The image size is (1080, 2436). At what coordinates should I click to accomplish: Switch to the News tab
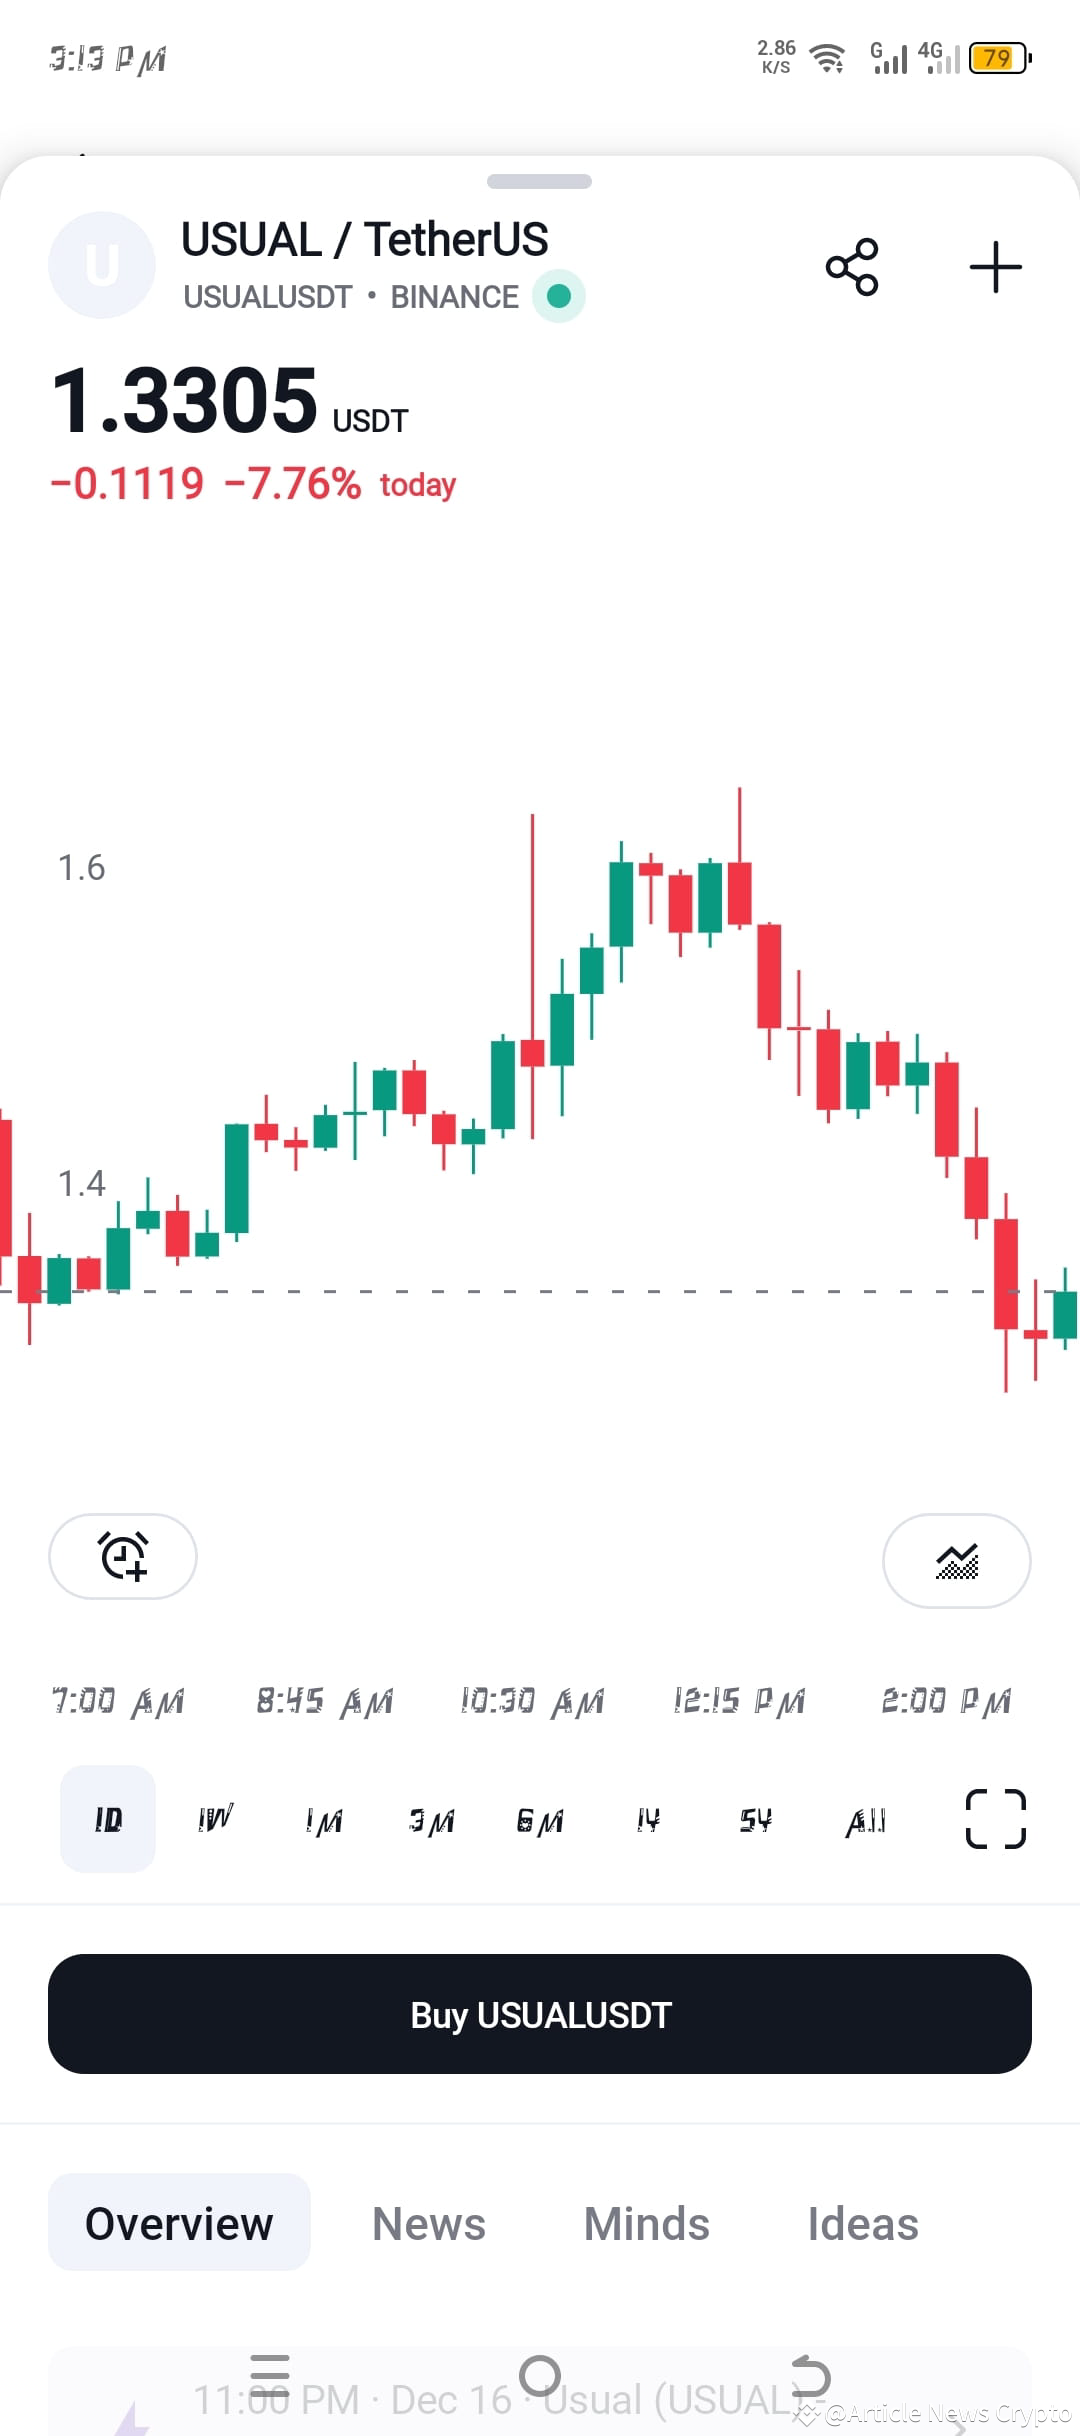point(428,2224)
